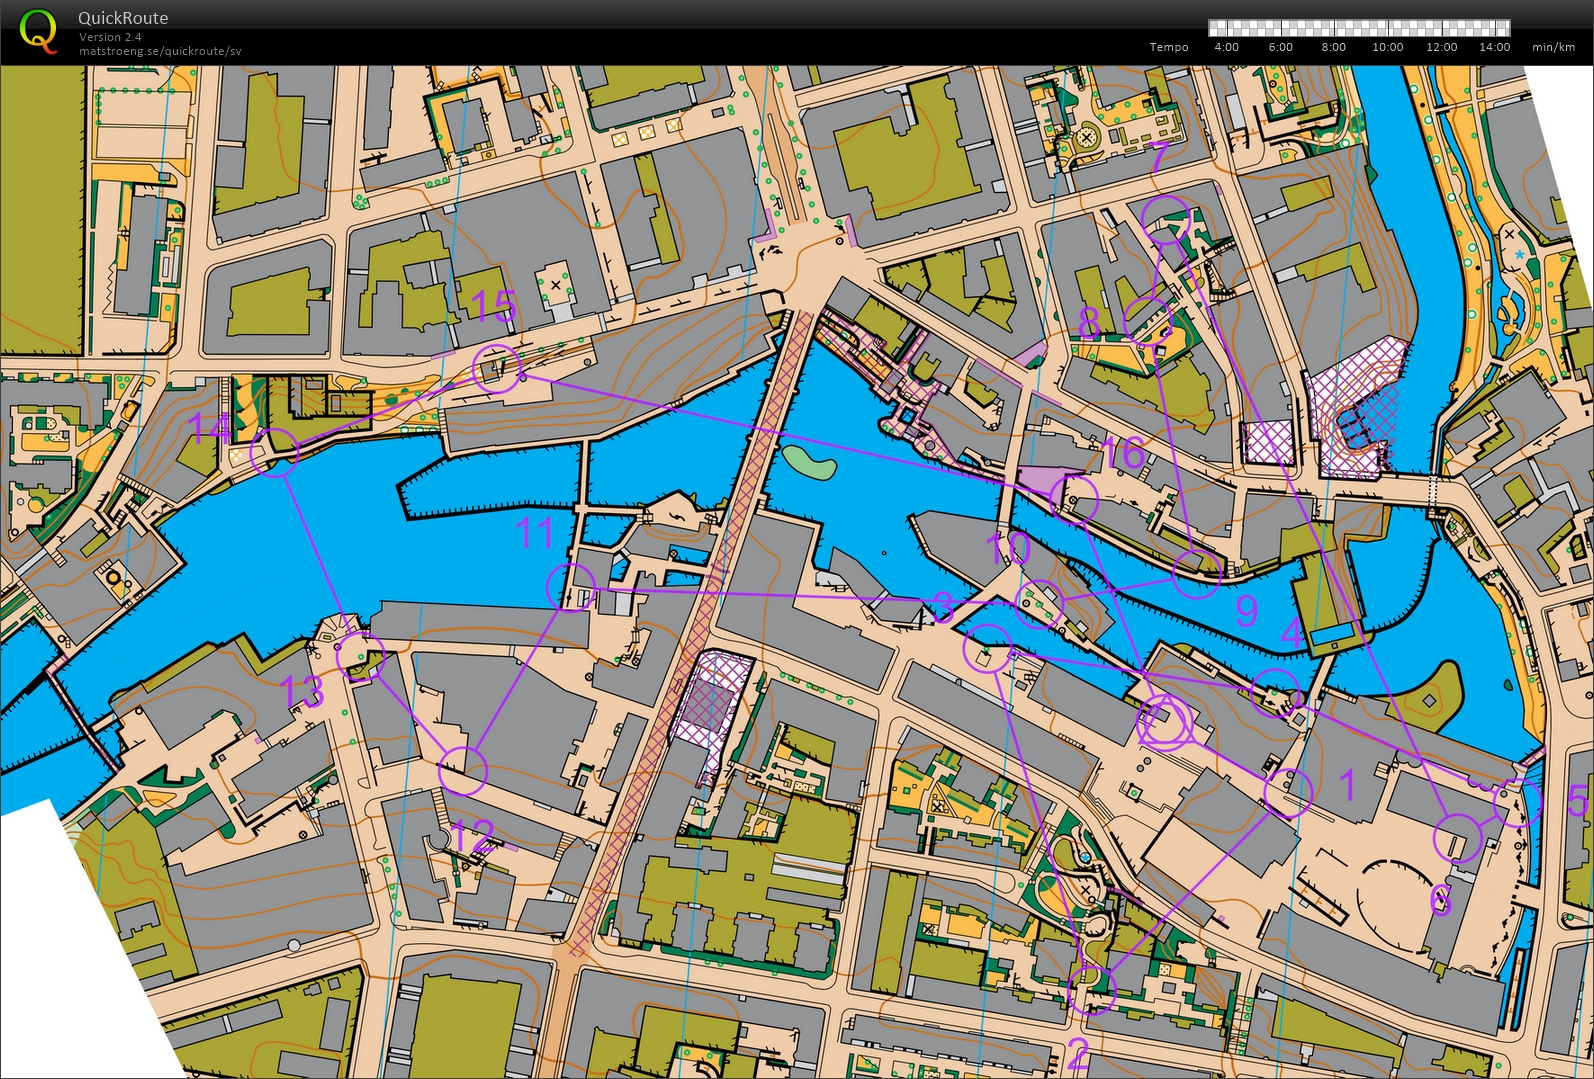Open the matstroeng.se/quickroute/sv link

(x=160, y=51)
